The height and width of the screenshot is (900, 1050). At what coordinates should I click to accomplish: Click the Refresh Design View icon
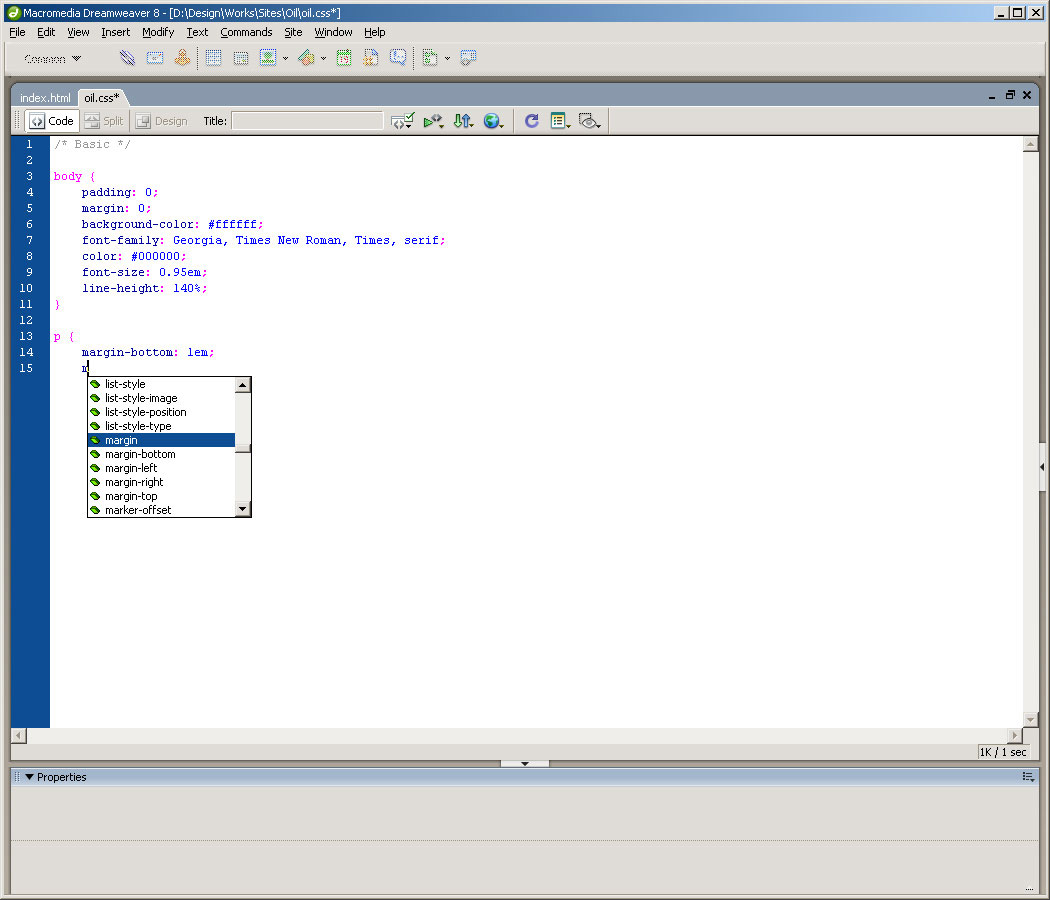click(x=532, y=121)
